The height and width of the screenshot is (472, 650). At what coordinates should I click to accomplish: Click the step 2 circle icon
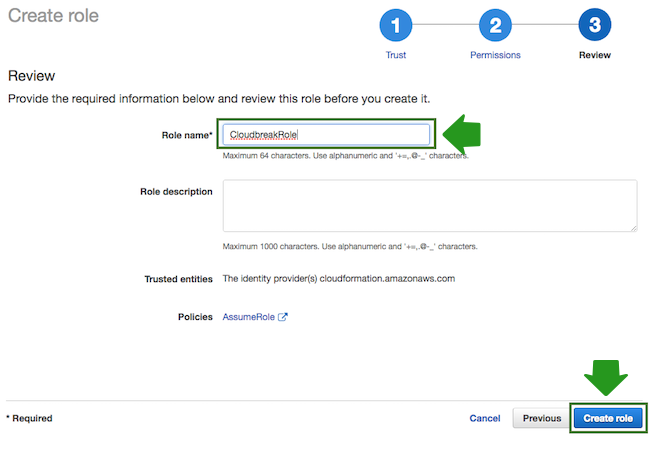(x=495, y=27)
